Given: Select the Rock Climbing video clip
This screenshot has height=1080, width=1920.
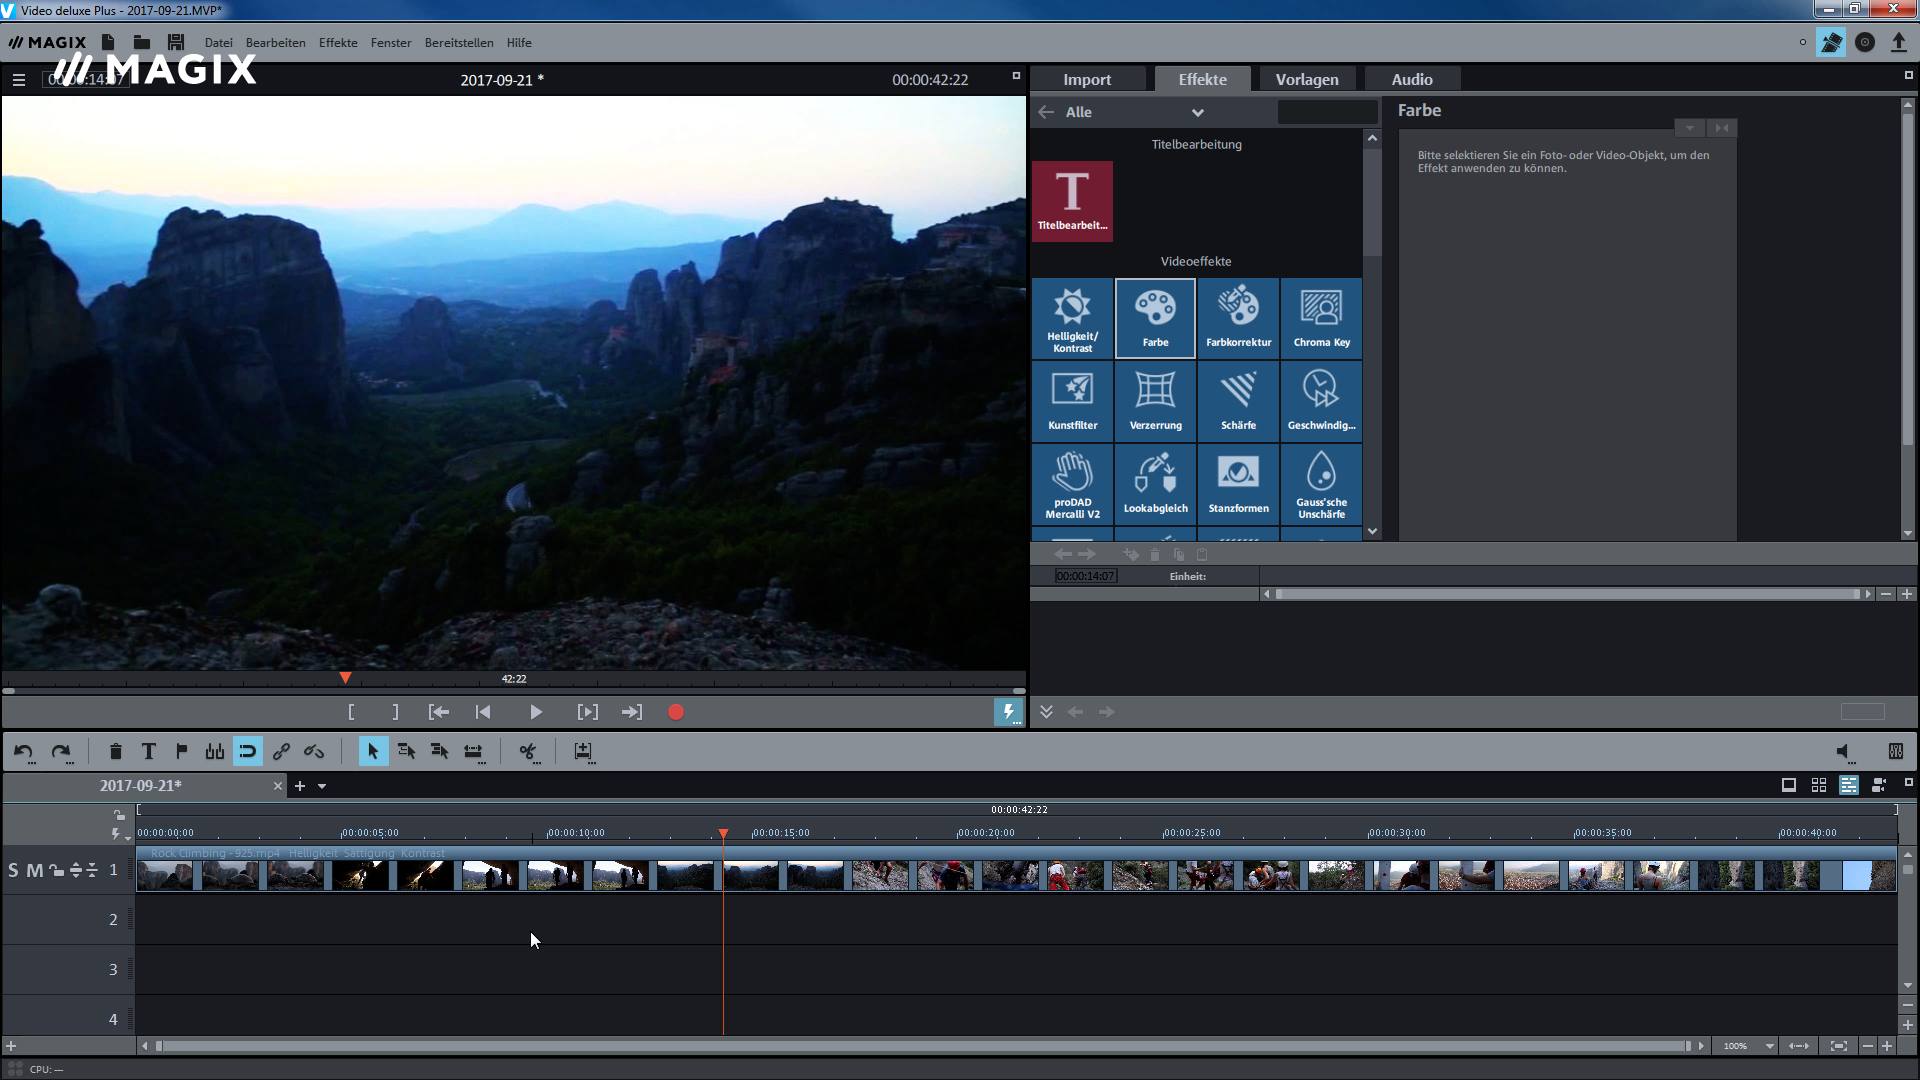Looking at the screenshot, I should pos(1016,870).
